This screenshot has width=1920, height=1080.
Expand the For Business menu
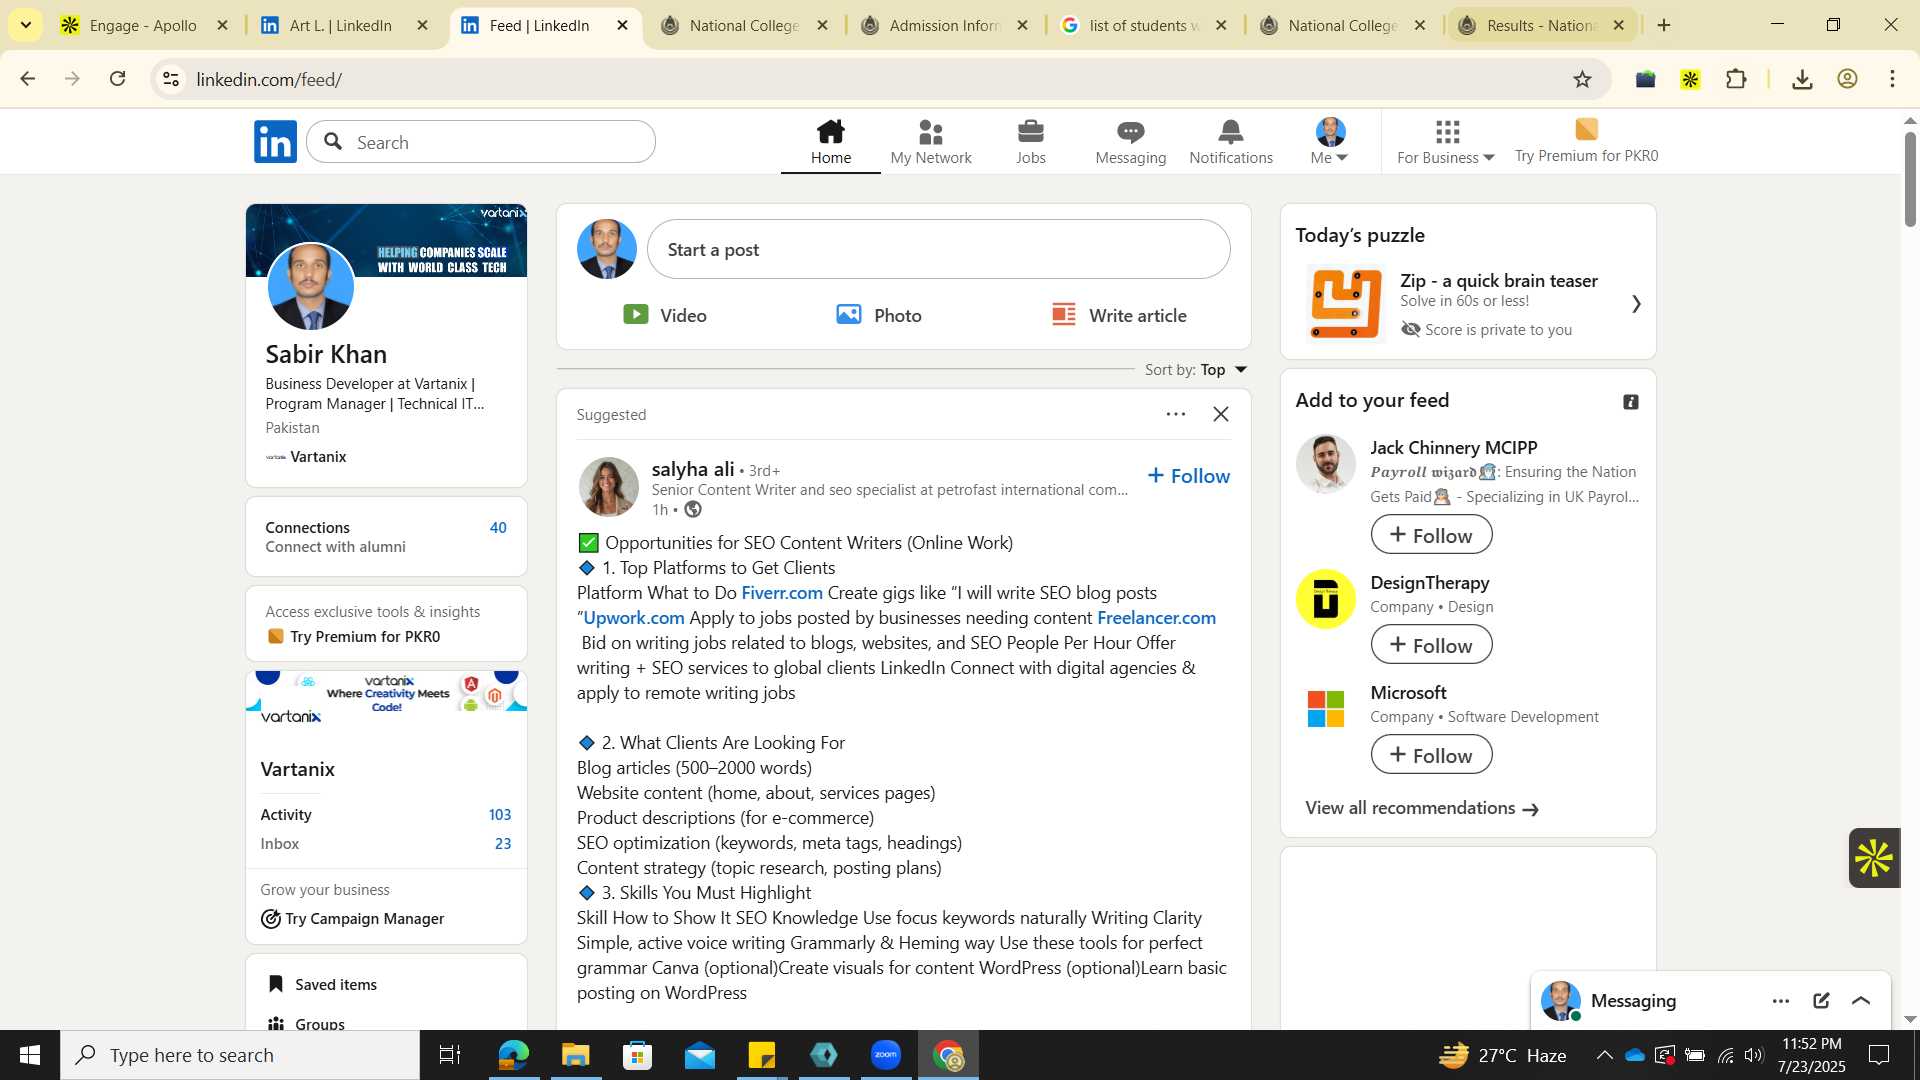1445,142
